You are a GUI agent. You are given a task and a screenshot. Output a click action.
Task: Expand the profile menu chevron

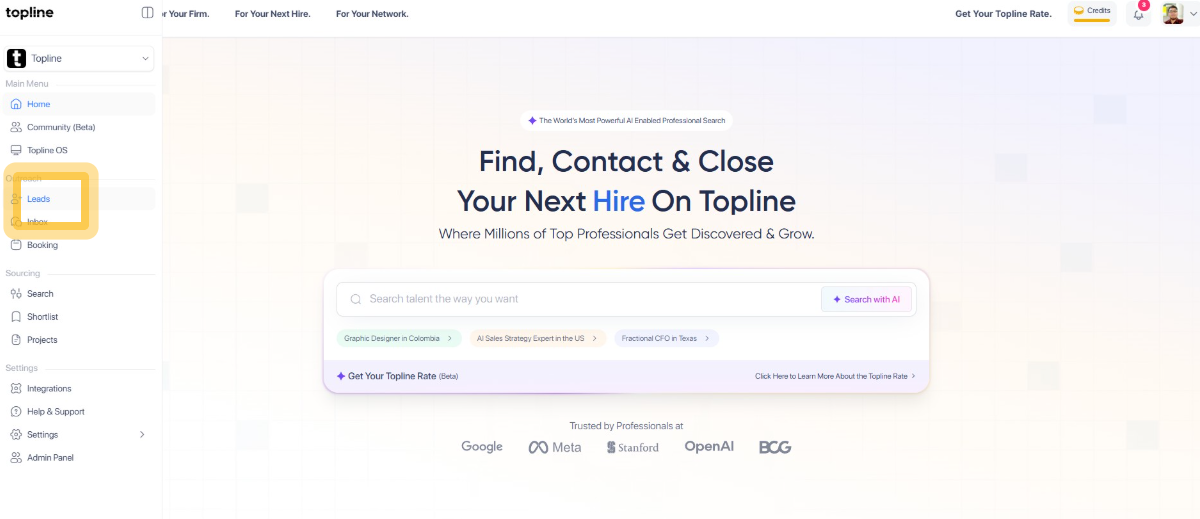point(1192,14)
